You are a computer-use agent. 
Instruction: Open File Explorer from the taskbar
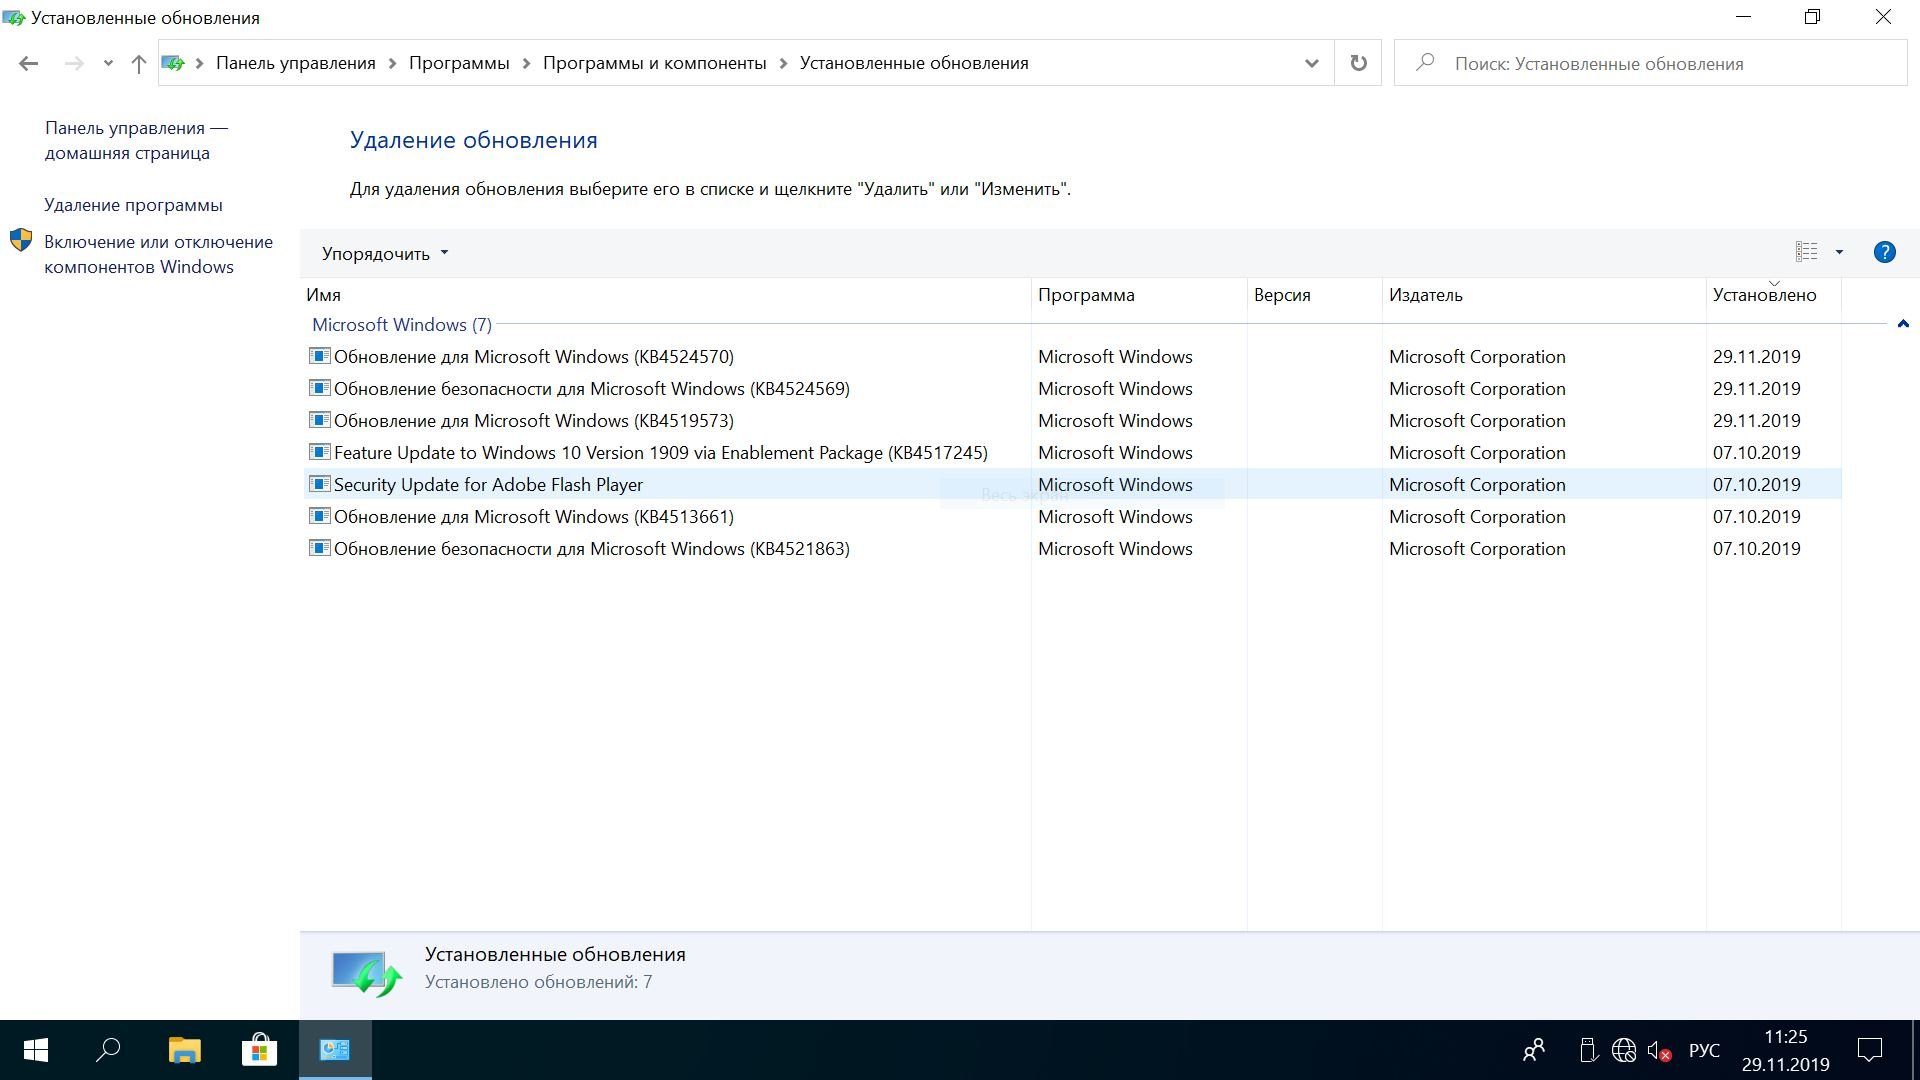(x=184, y=1050)
